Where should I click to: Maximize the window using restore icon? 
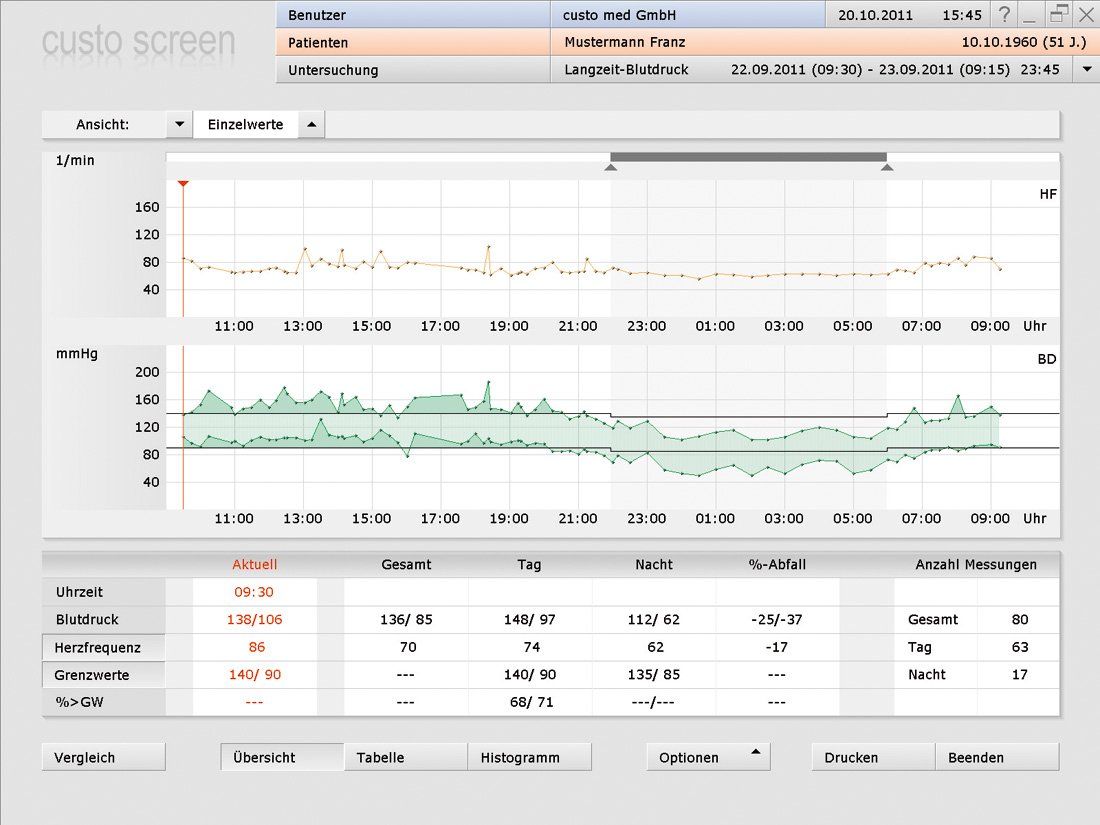tap(1059, 13)
